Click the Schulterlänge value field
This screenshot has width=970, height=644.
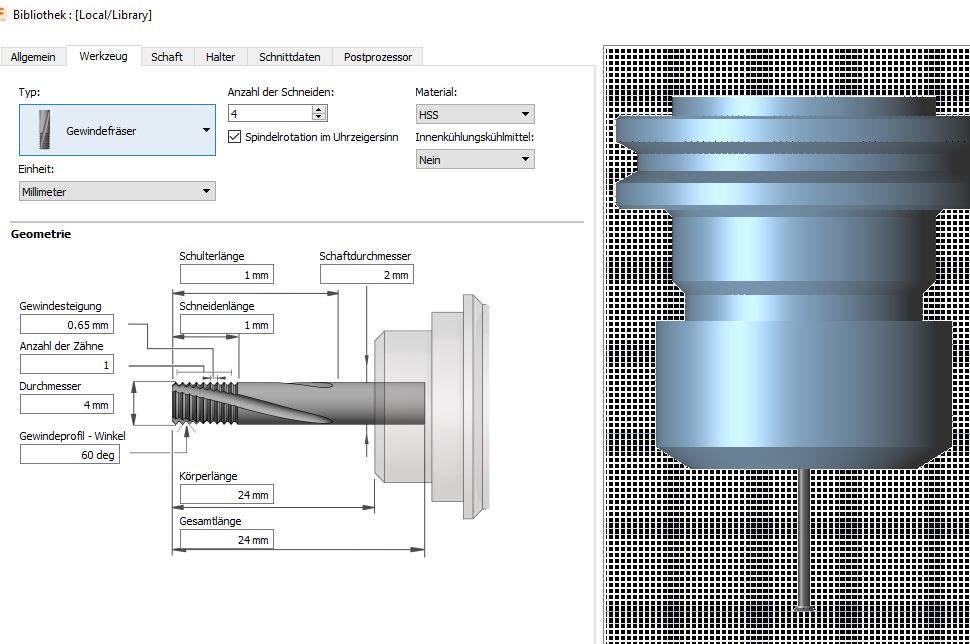pos(226,275)
